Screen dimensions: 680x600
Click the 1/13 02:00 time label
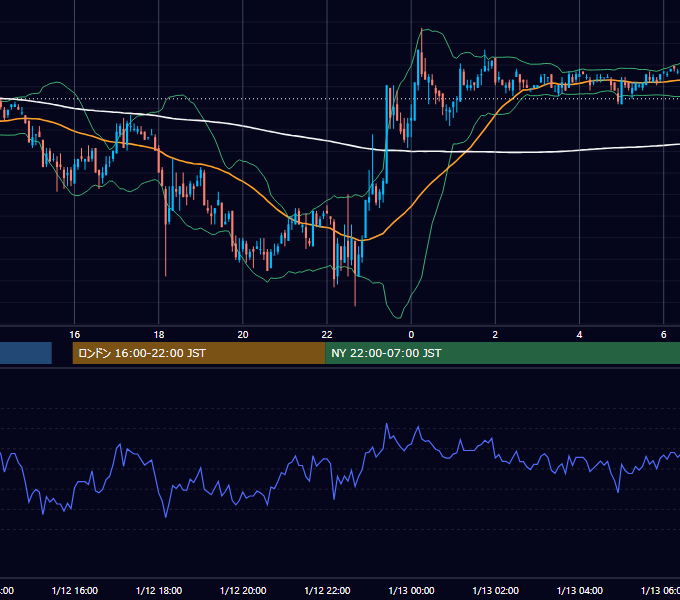[x=495, y=590]
